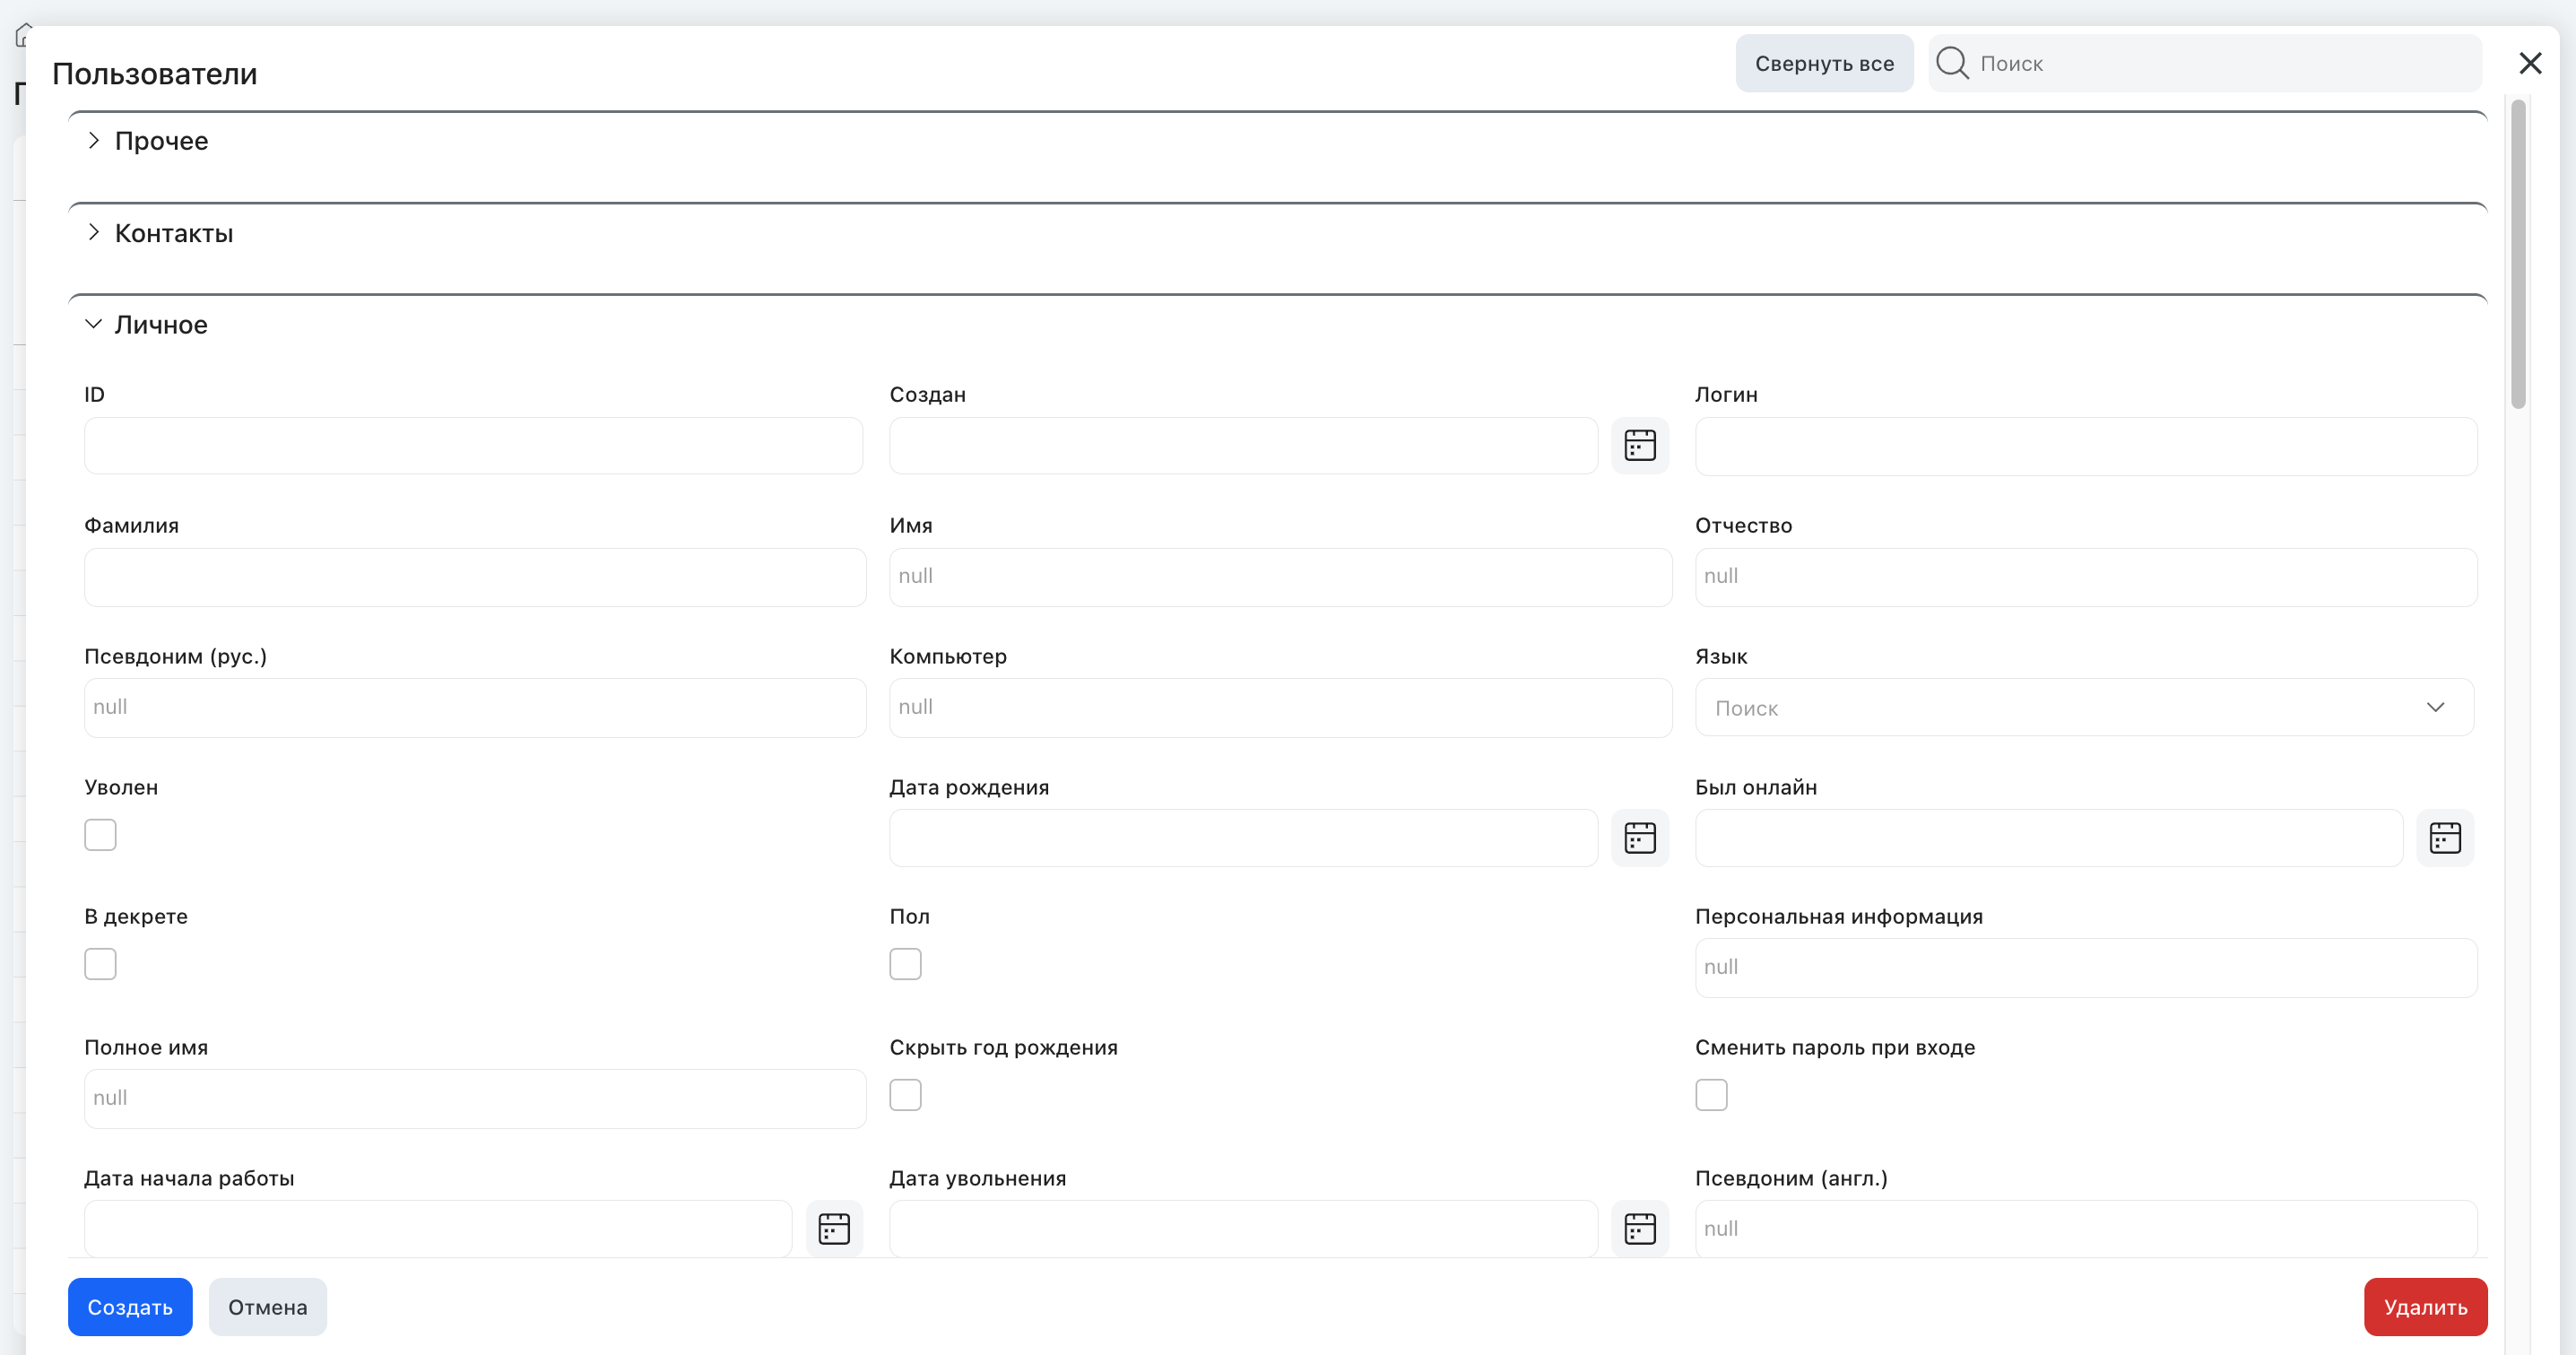Image resolution: width=2576 pixels, height=1355 pixels.
Task: Enable Сменить пароль при входе checkbox
Action: (x=1711, y=1095)
